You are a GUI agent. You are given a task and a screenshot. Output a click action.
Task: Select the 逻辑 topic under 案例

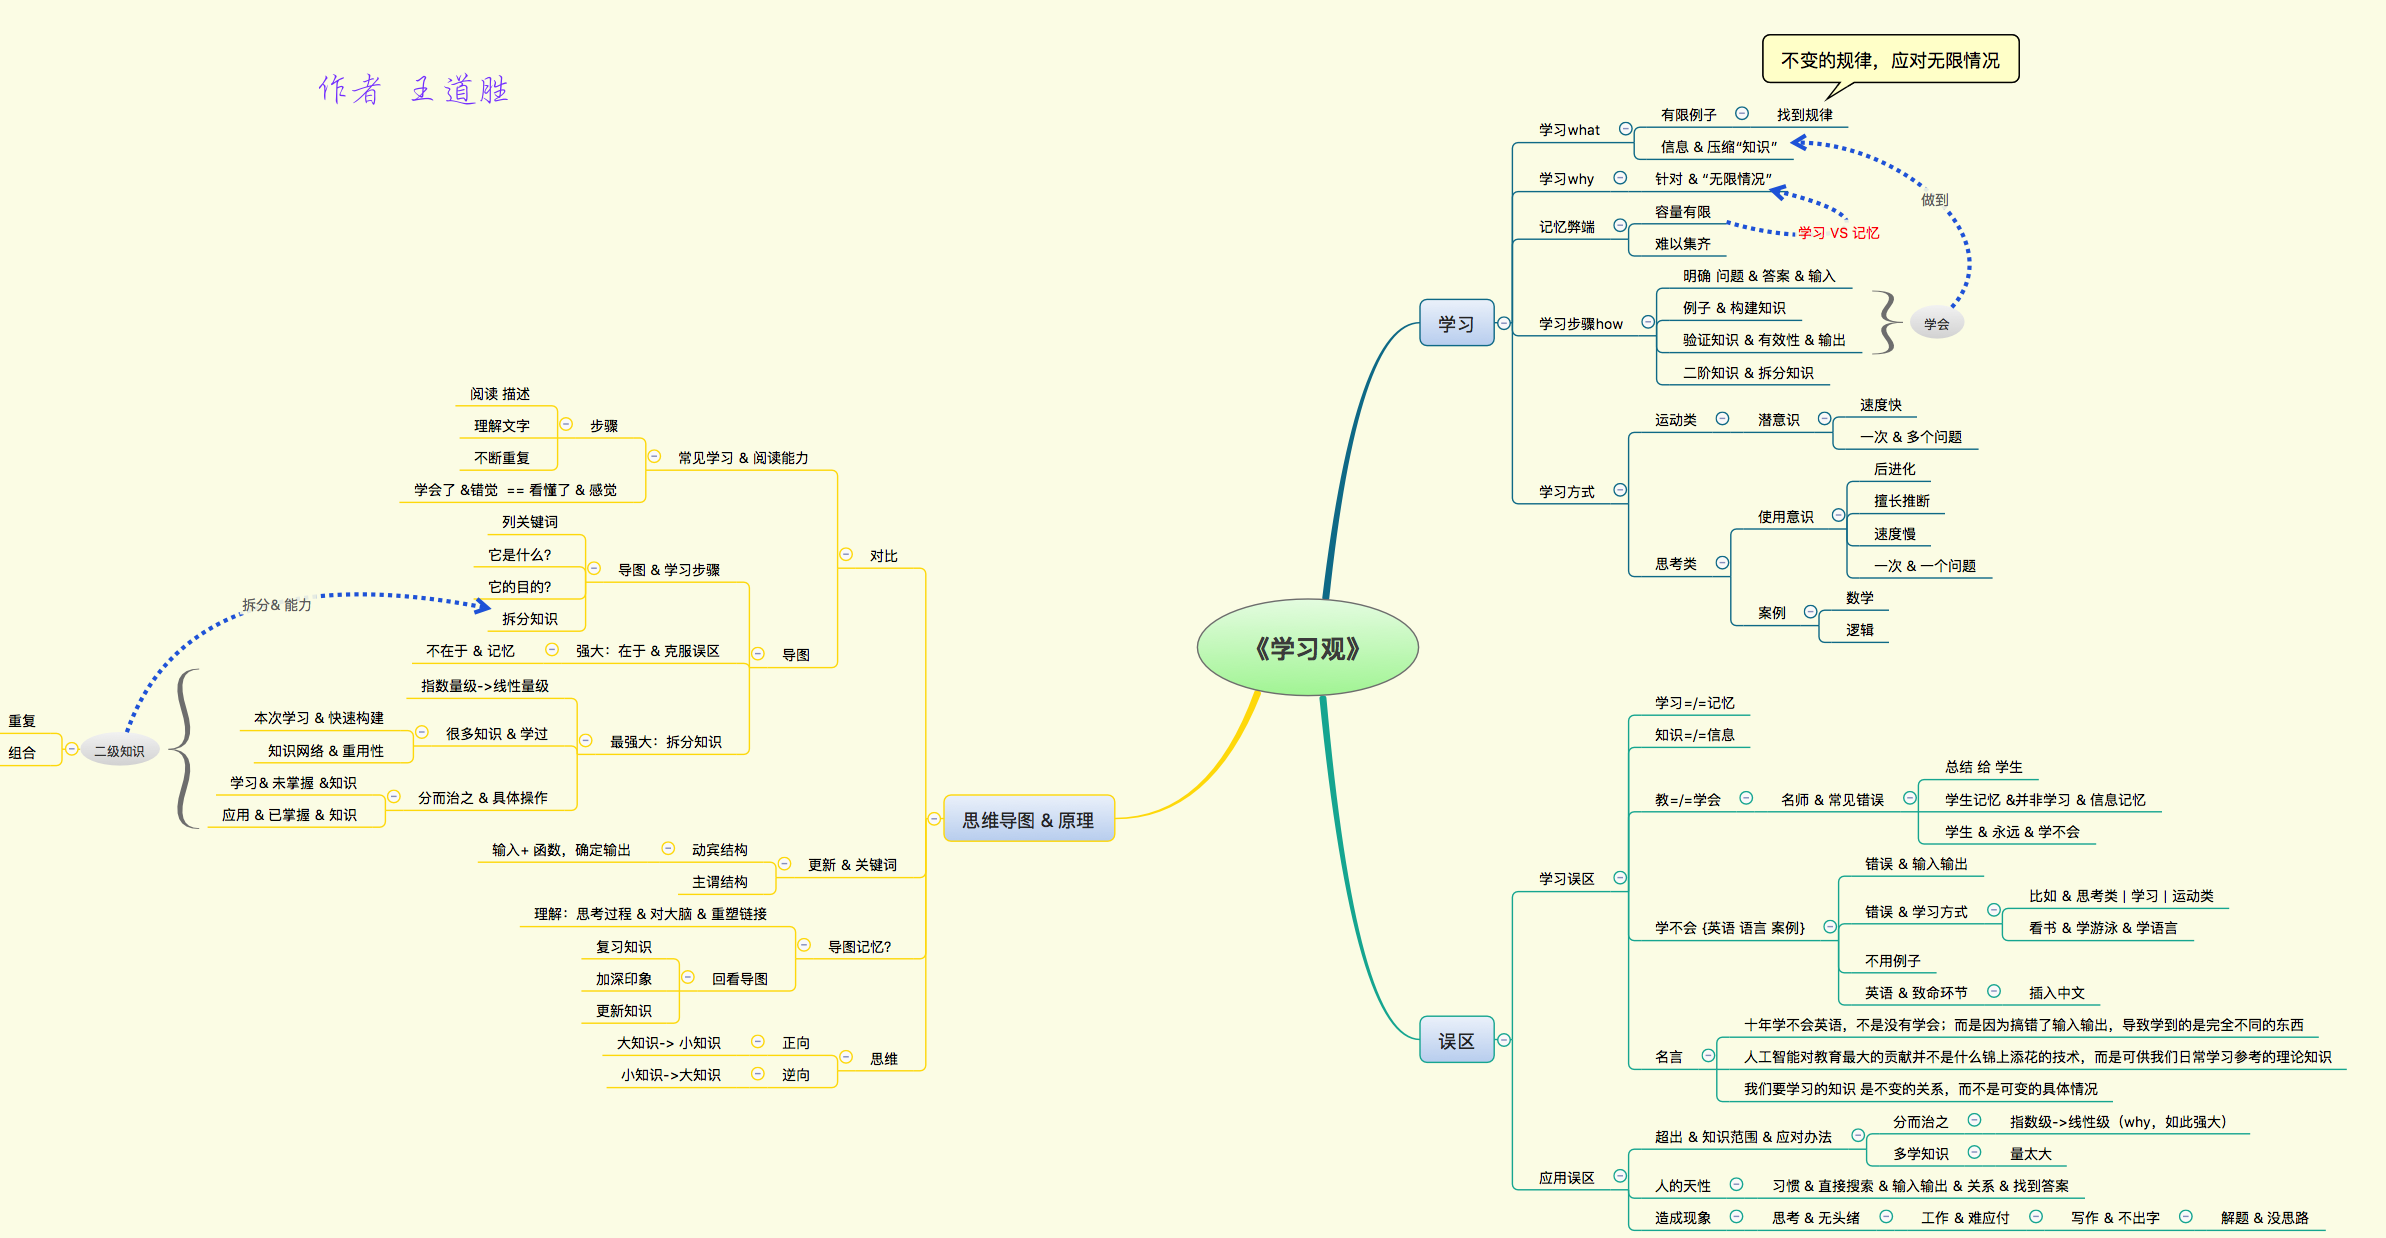point(1859,630)
